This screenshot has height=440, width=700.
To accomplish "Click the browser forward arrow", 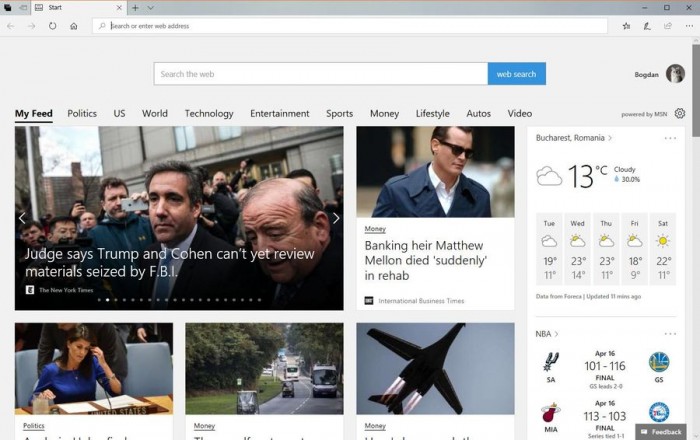I will tap(31, 26).
